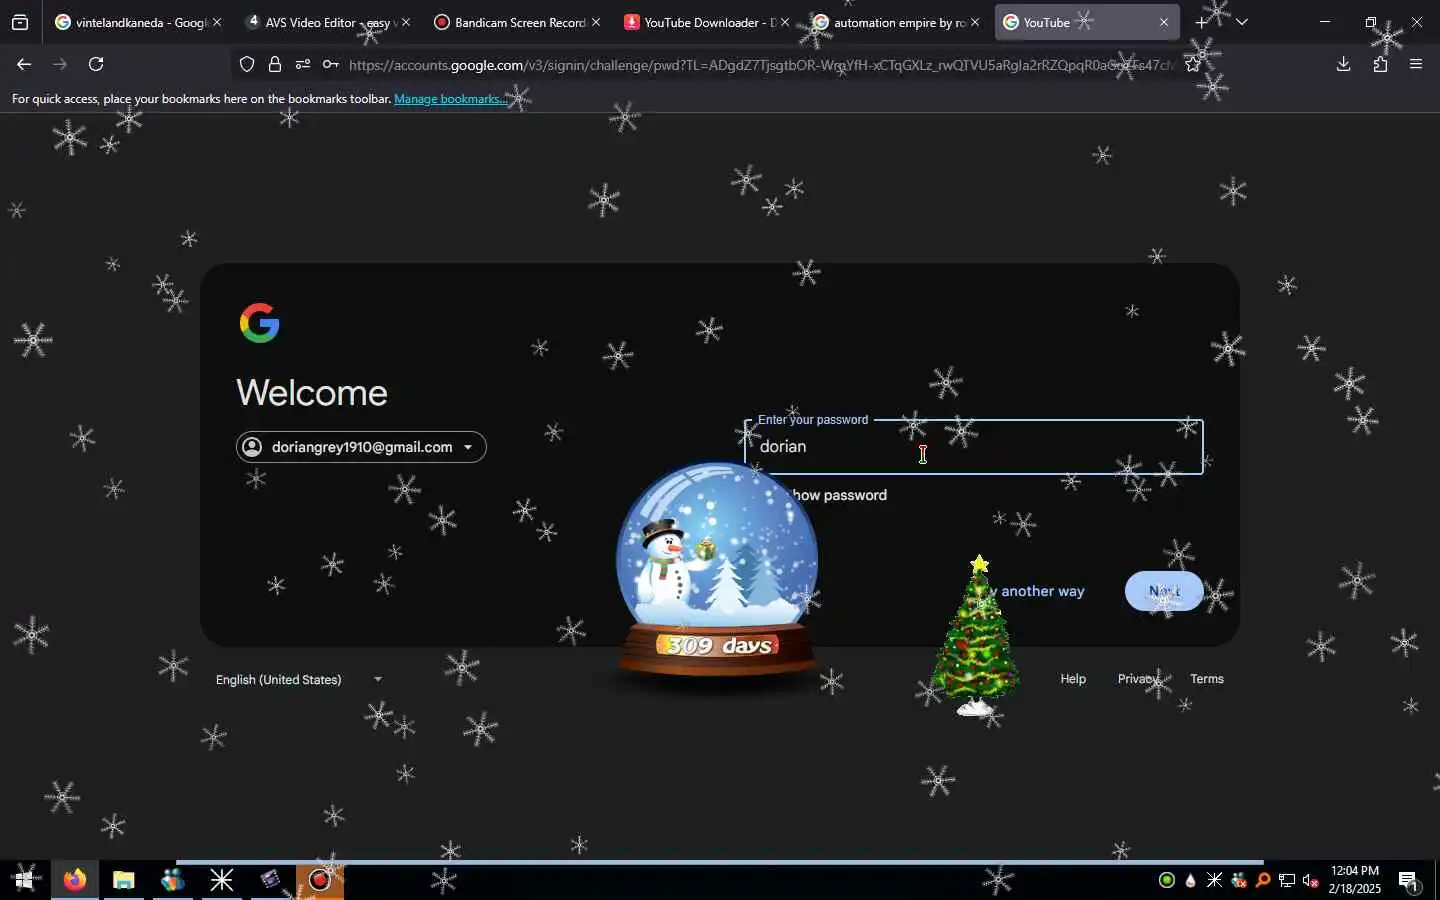Open the Help link
Screen dimensions: 1440x900
(x=1073, y=679)
